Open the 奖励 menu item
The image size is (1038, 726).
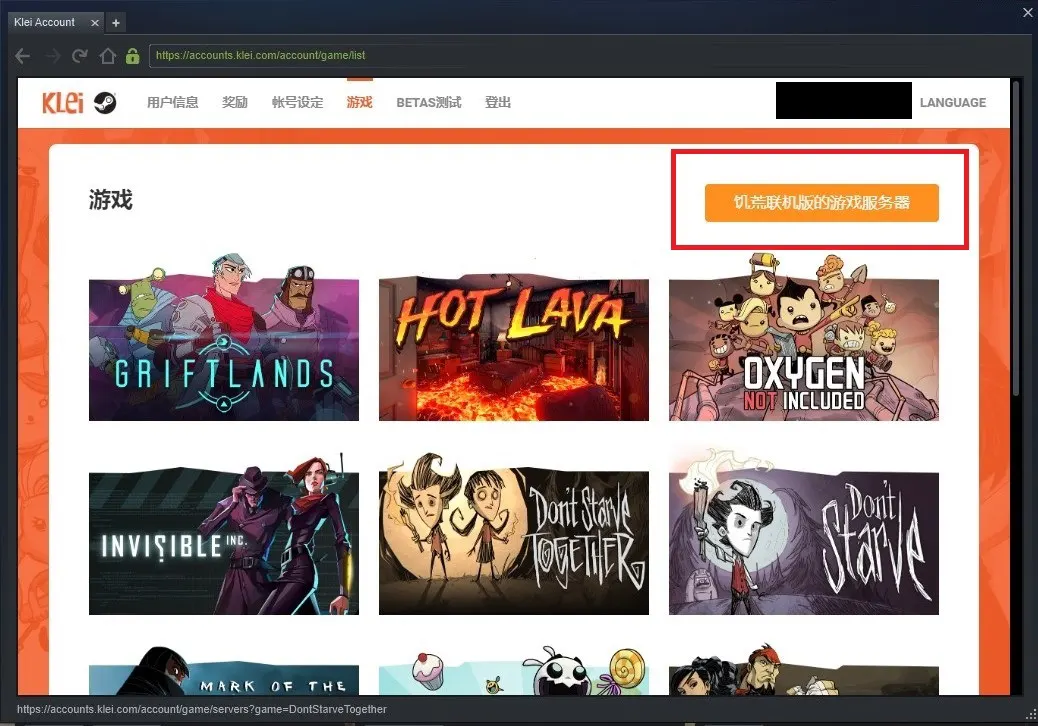(x=235, y=103)
